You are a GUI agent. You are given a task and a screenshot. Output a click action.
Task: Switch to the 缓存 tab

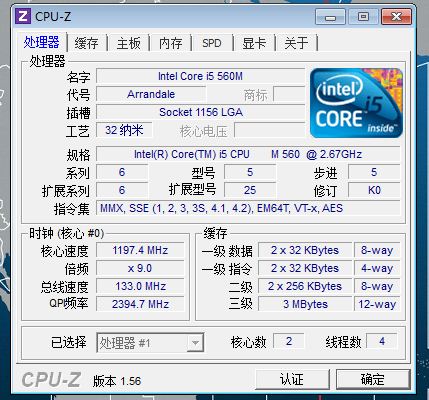(86, 43)
